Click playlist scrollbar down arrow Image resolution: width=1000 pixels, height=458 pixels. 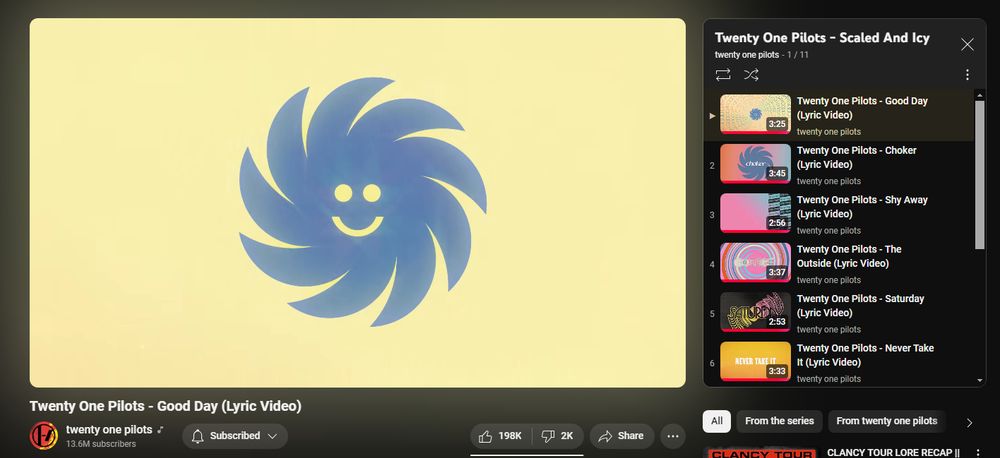click(980, 381)
